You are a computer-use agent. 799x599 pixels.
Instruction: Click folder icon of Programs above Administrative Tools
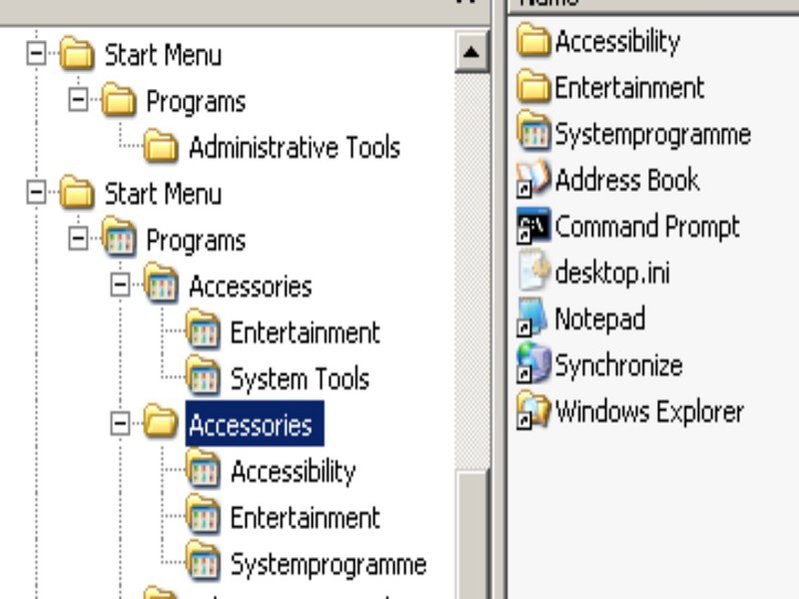point(119,99)
